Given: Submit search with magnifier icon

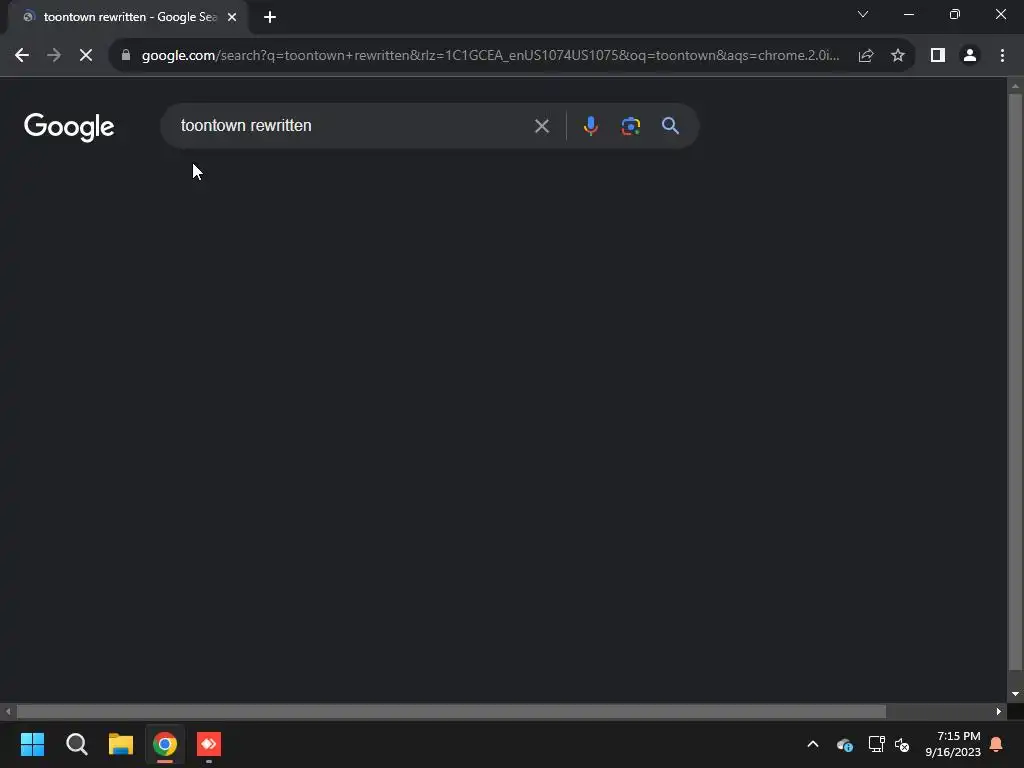Looking at the screenshot, I should click(670, 125).
